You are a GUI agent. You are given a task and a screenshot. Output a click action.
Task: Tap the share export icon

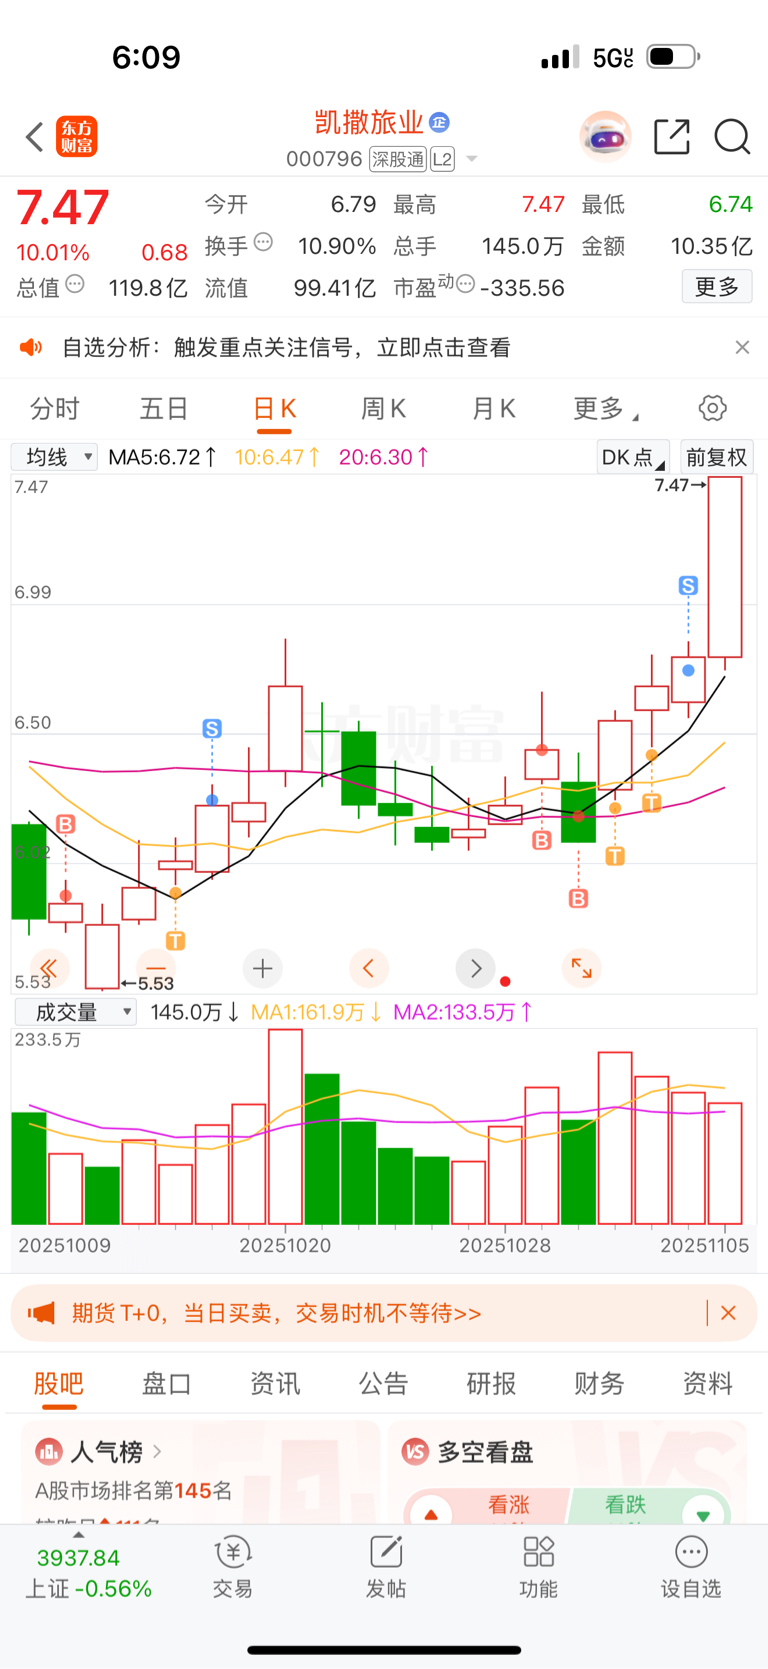click(x=672, y=137)
